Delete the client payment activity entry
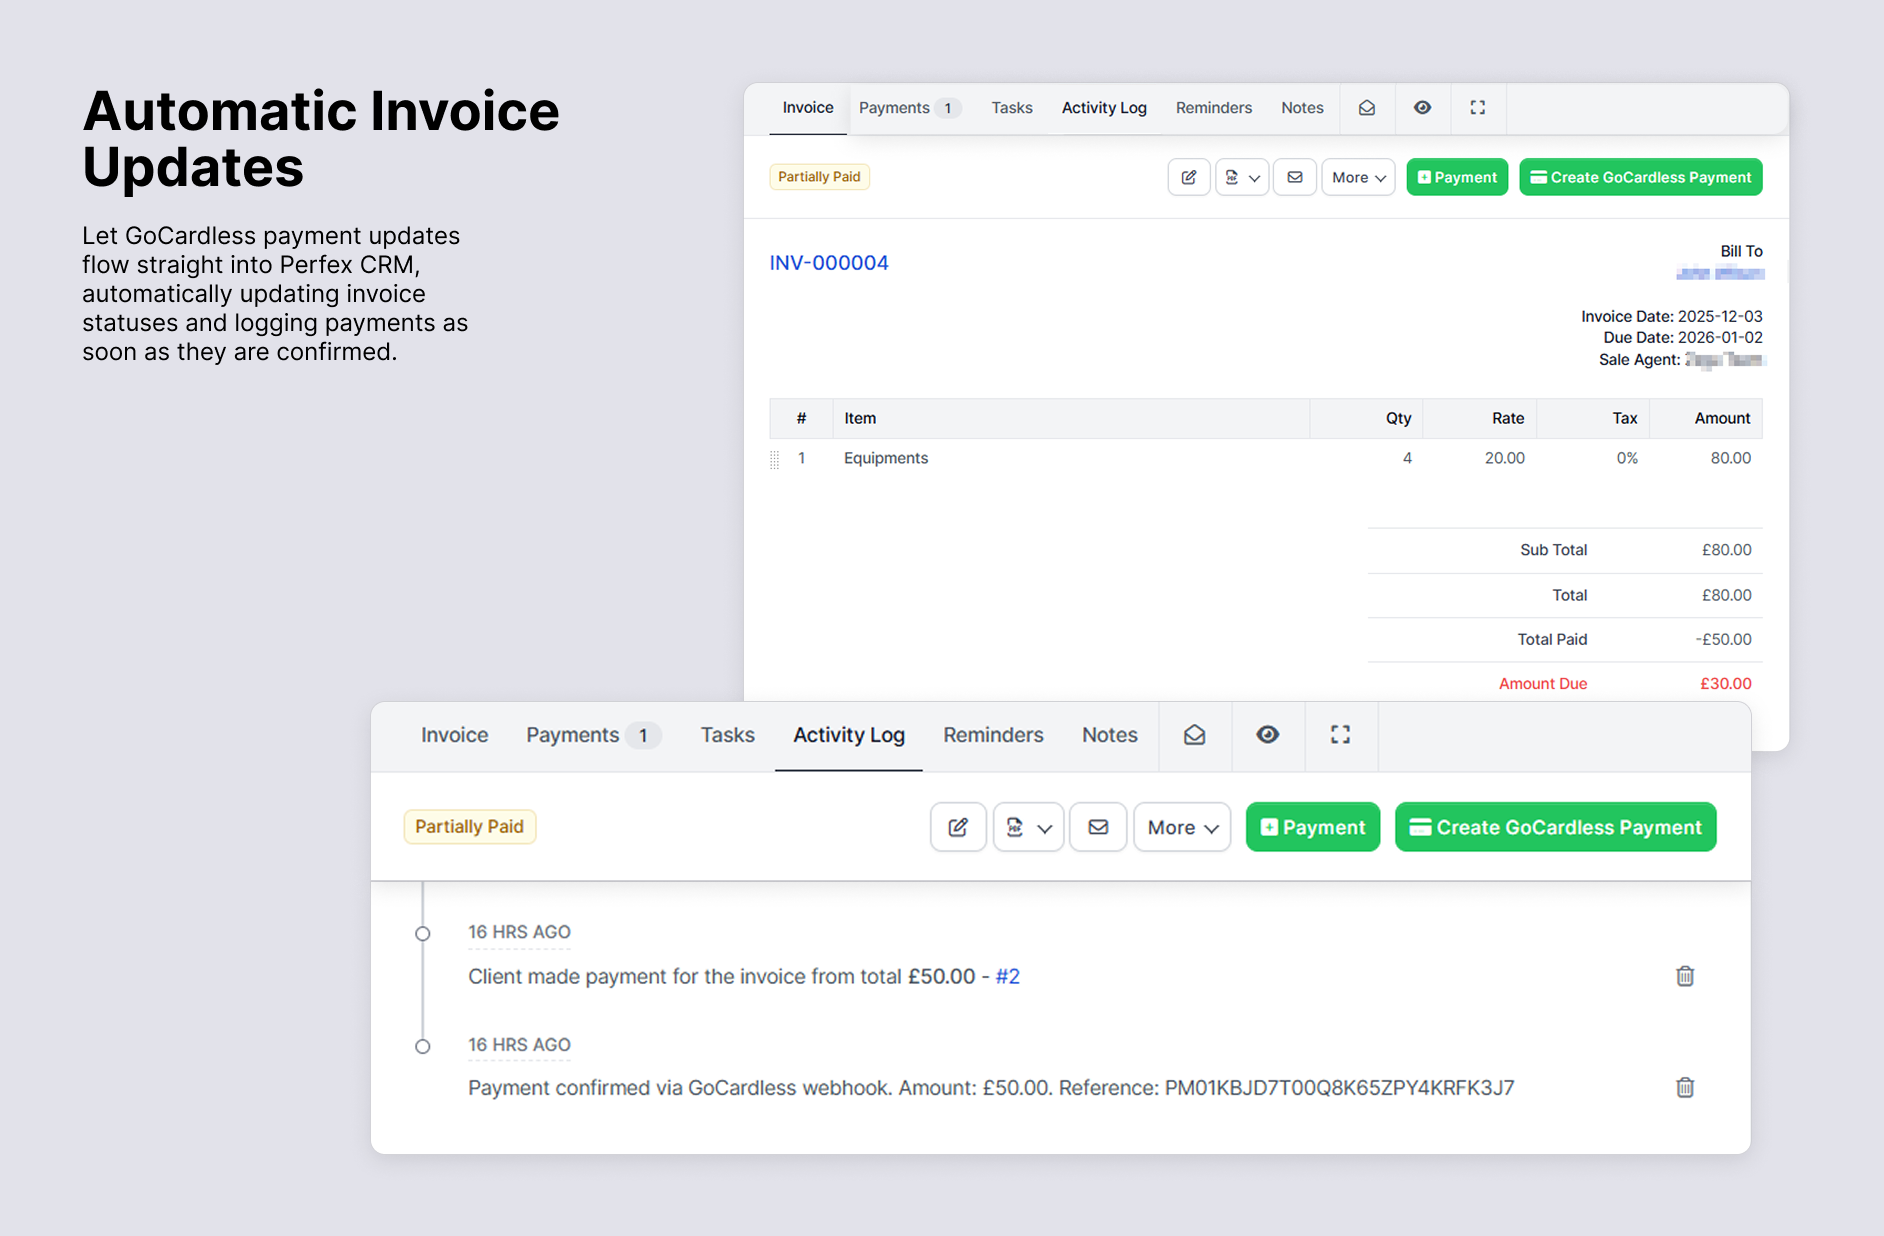Image resolution: width=1884 pixels, height=1236 pixels. tap(1685, 976)
